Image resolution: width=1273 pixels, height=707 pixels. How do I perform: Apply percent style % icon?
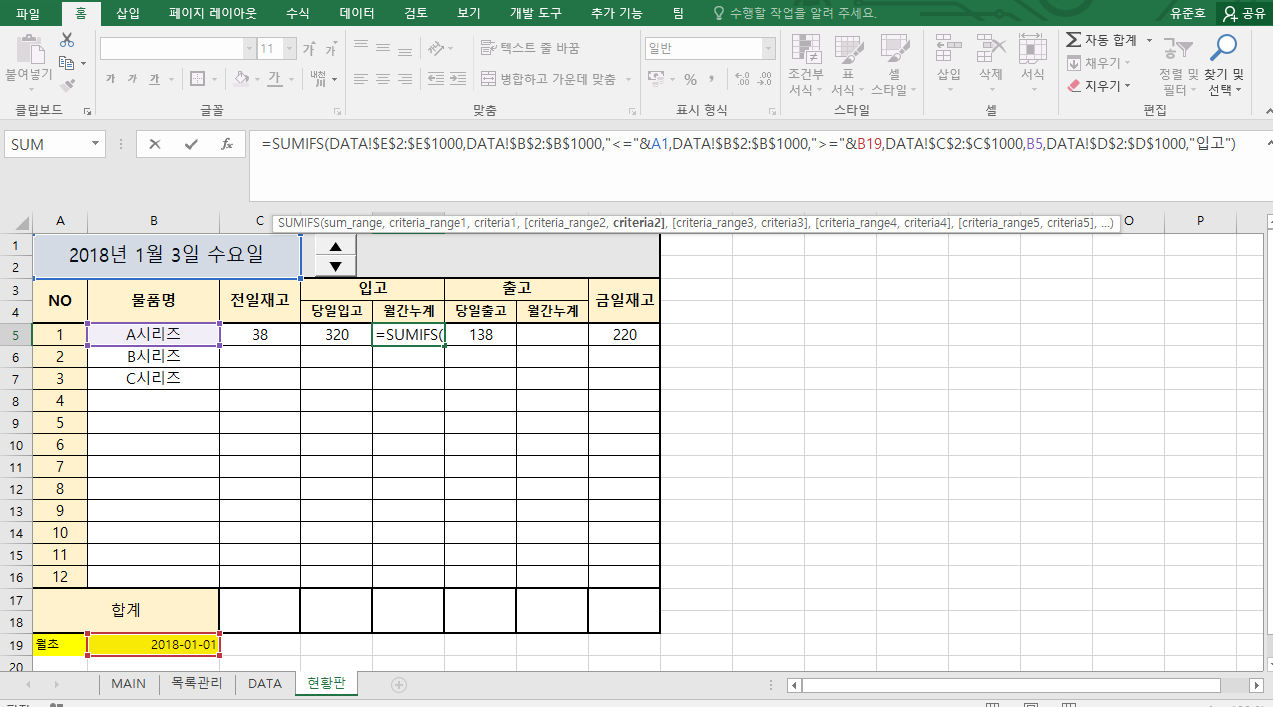point(690,79)
